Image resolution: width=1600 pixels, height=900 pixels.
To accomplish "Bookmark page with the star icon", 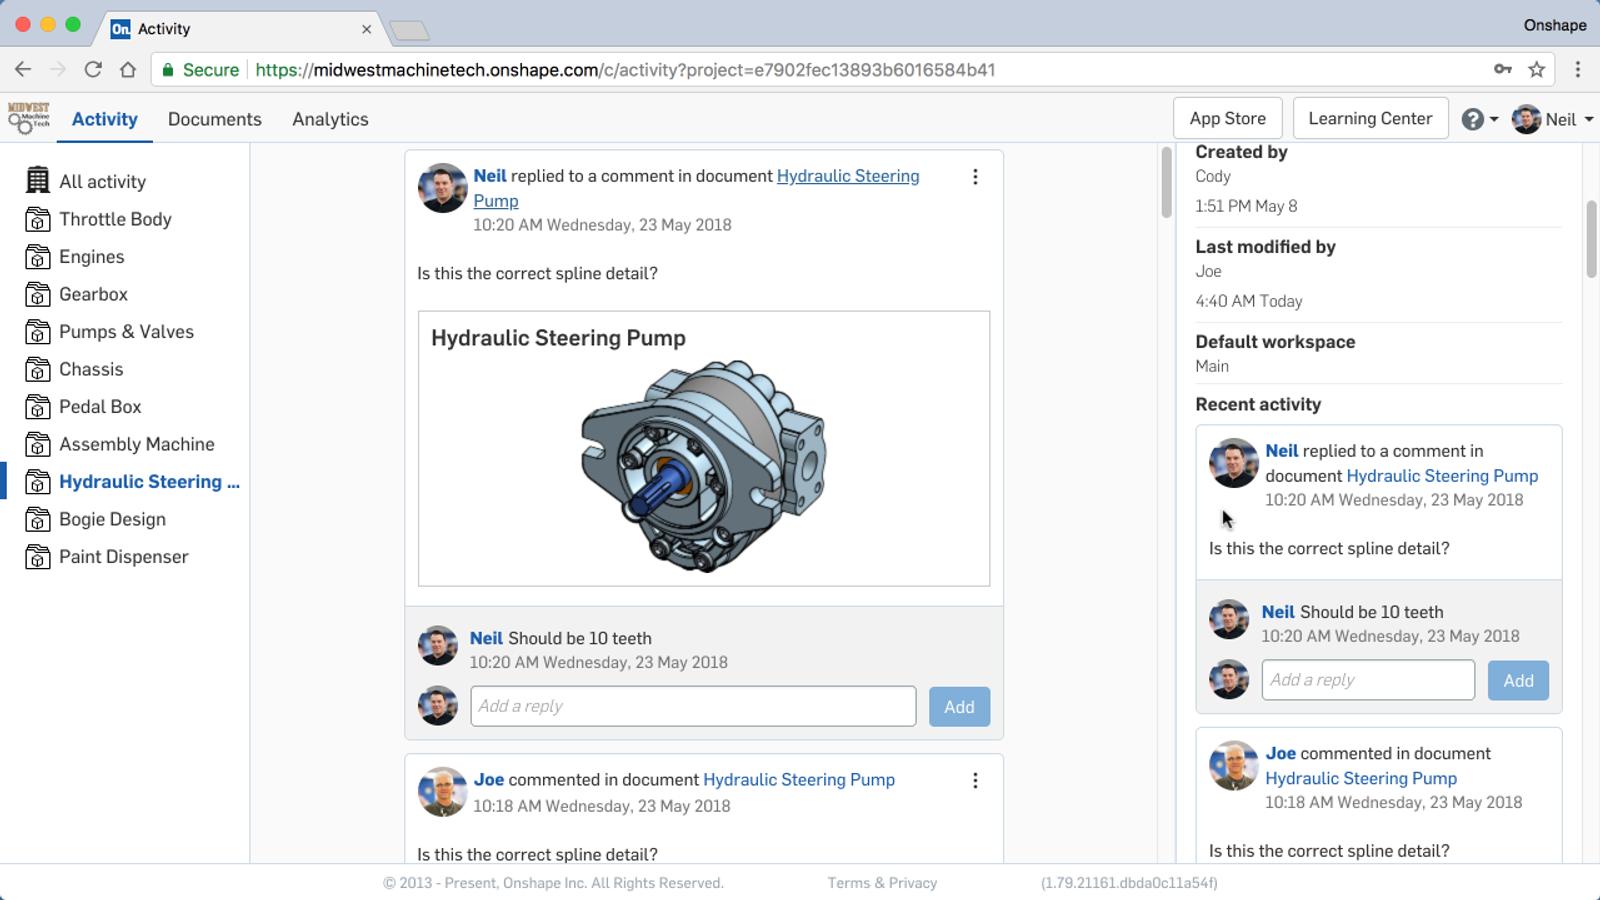I will (1537, 69).
